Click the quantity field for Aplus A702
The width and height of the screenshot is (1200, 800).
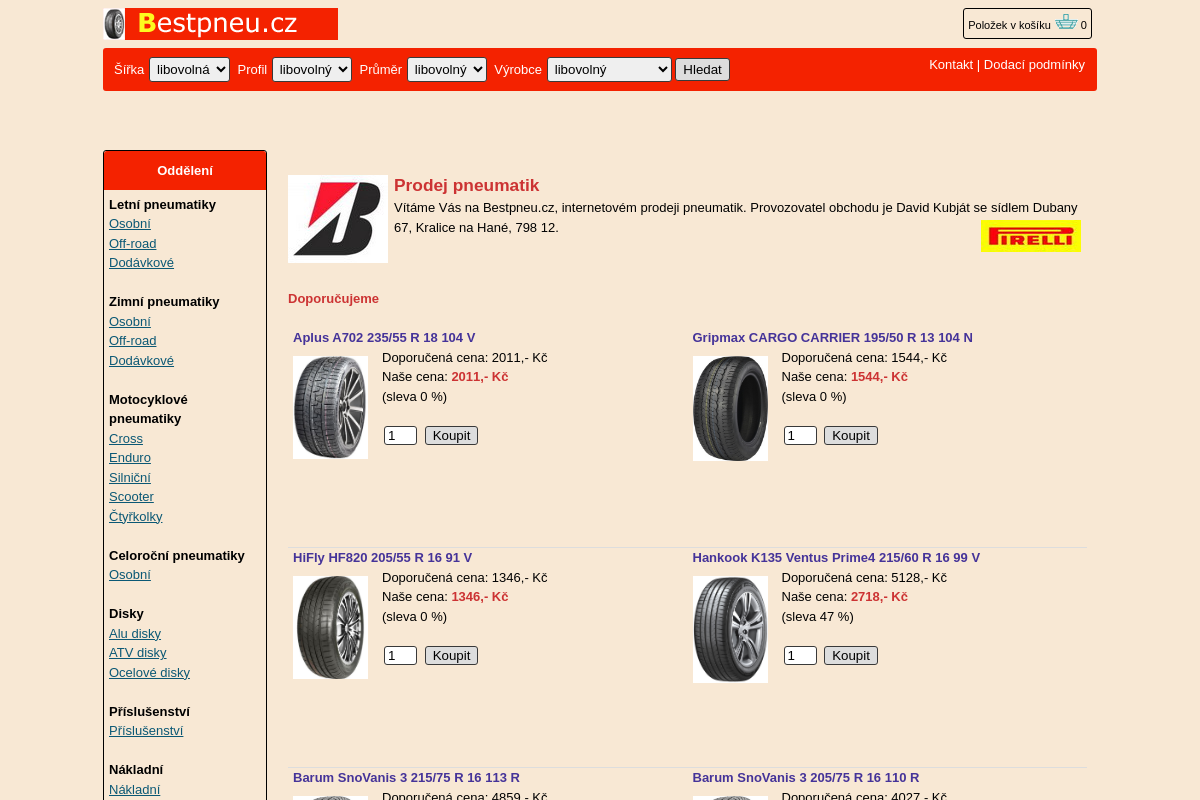click(x=400, y=436)
